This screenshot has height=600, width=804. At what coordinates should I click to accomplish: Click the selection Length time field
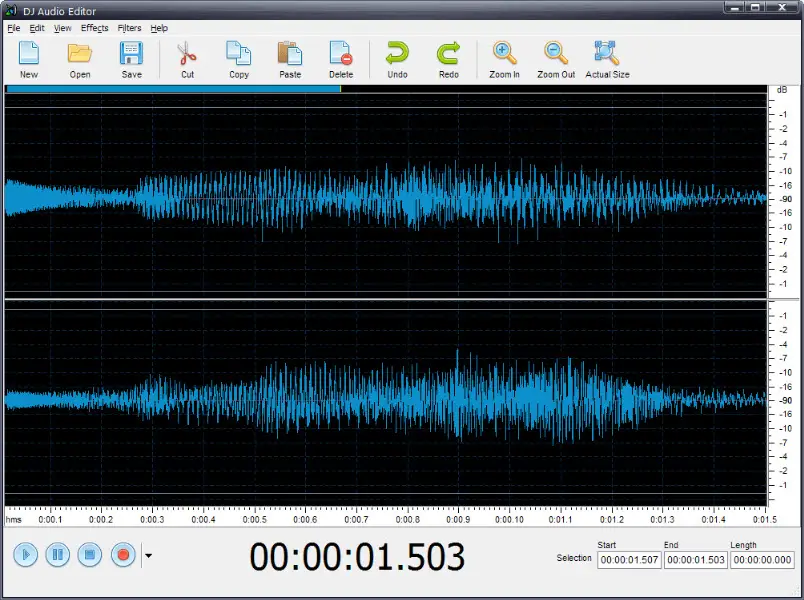pos(762,559)
